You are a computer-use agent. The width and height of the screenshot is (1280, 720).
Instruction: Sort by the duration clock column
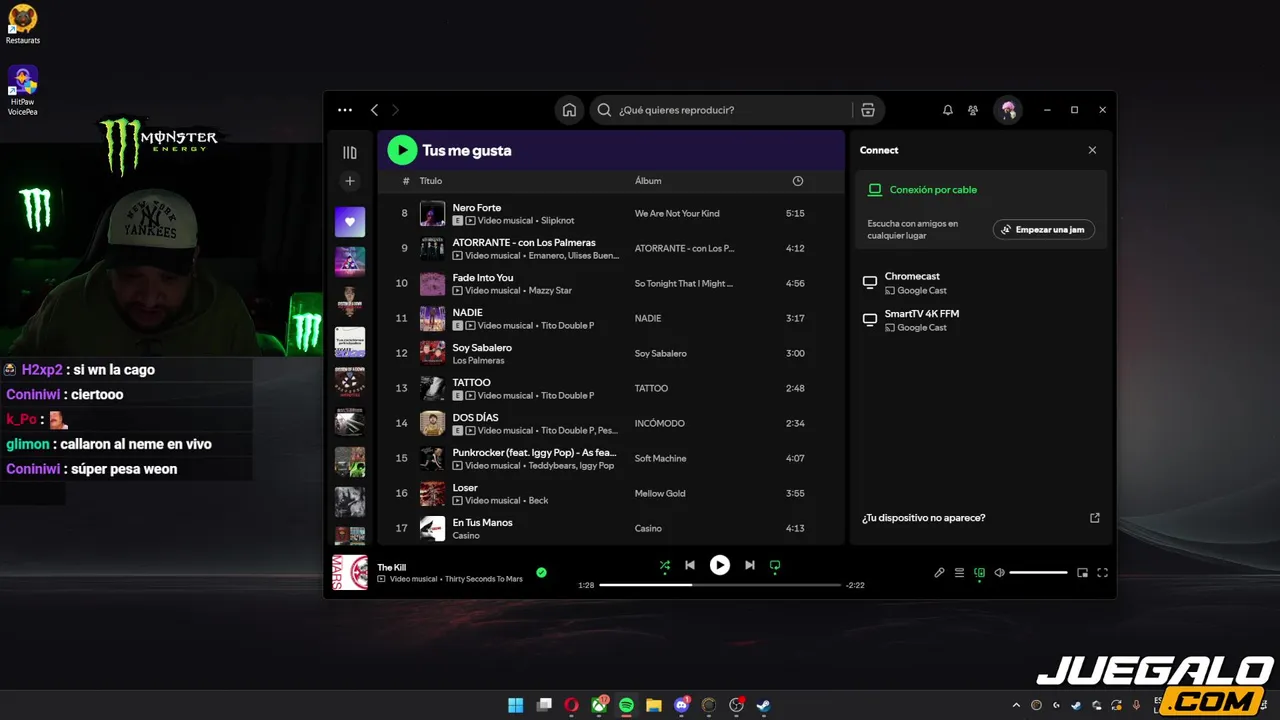797,181
